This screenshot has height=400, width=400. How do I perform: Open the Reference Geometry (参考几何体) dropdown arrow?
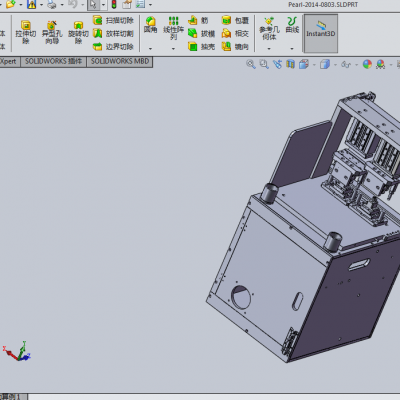[x=269, y=49]
